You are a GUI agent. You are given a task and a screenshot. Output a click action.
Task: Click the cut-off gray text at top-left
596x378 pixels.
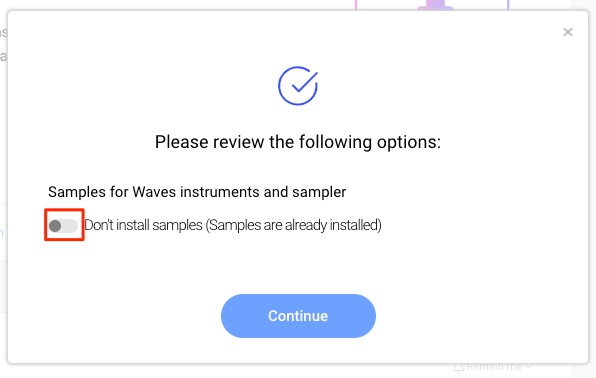click(3, 33)
